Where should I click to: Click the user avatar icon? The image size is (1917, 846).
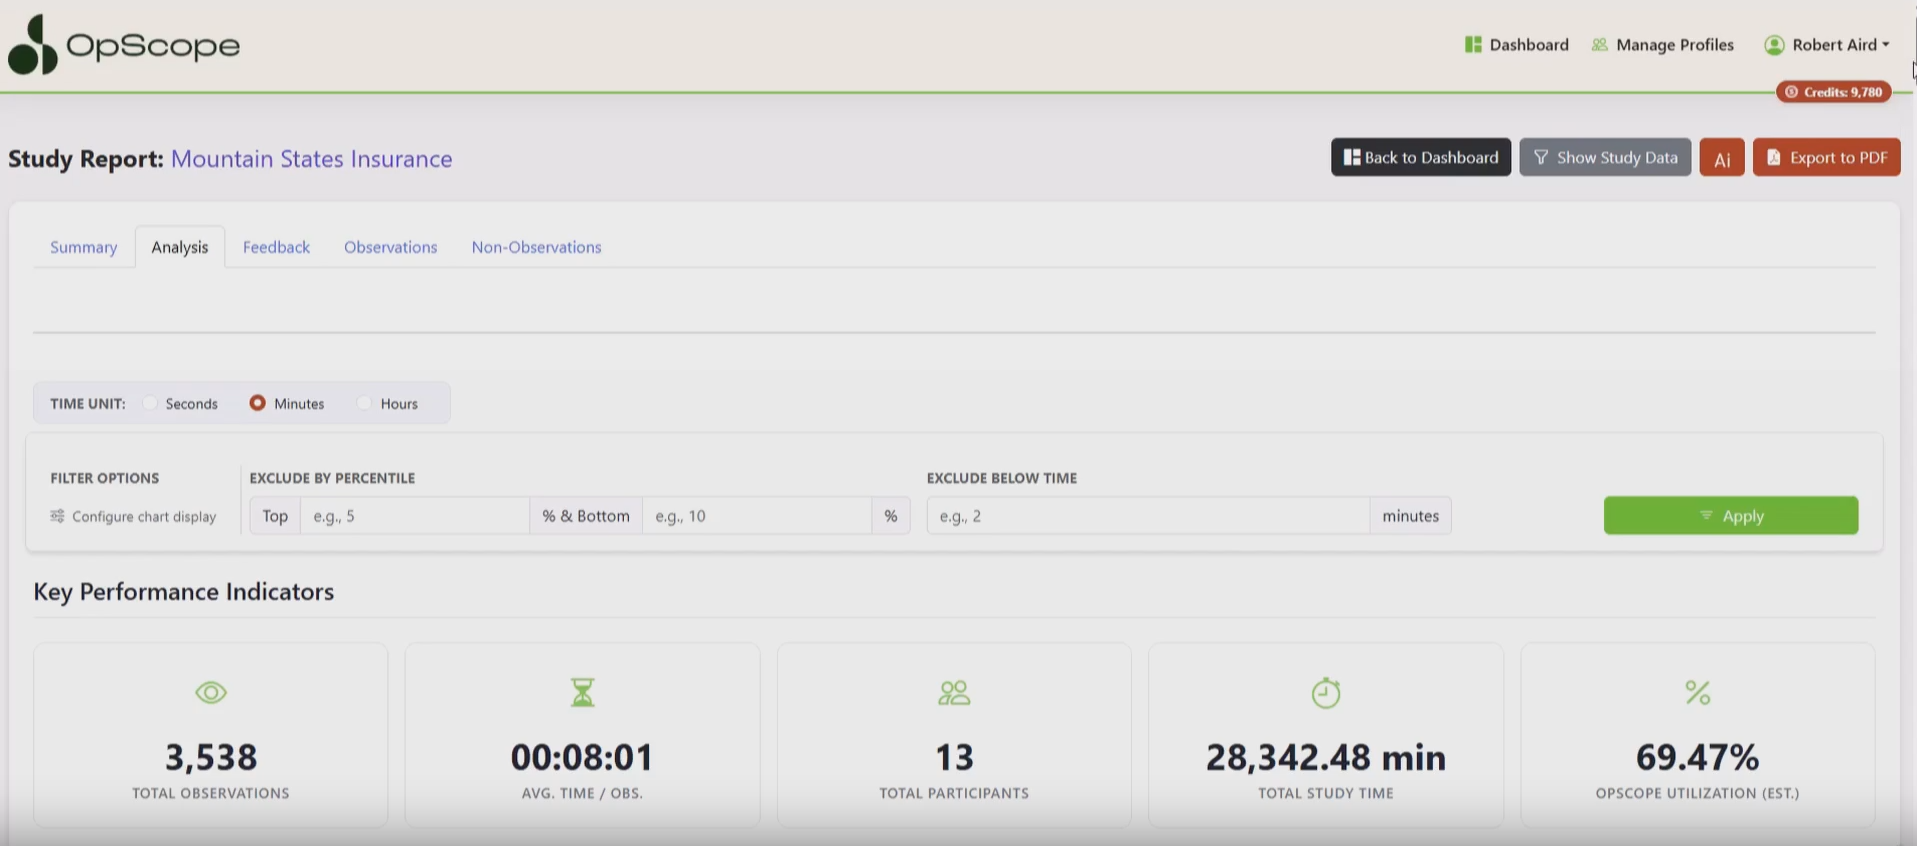click(1774, 45)
